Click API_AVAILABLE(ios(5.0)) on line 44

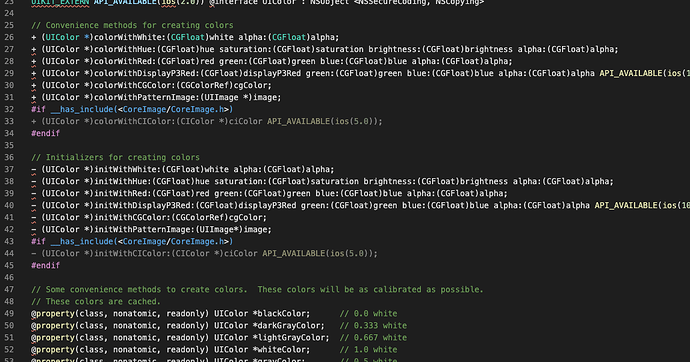318,253
